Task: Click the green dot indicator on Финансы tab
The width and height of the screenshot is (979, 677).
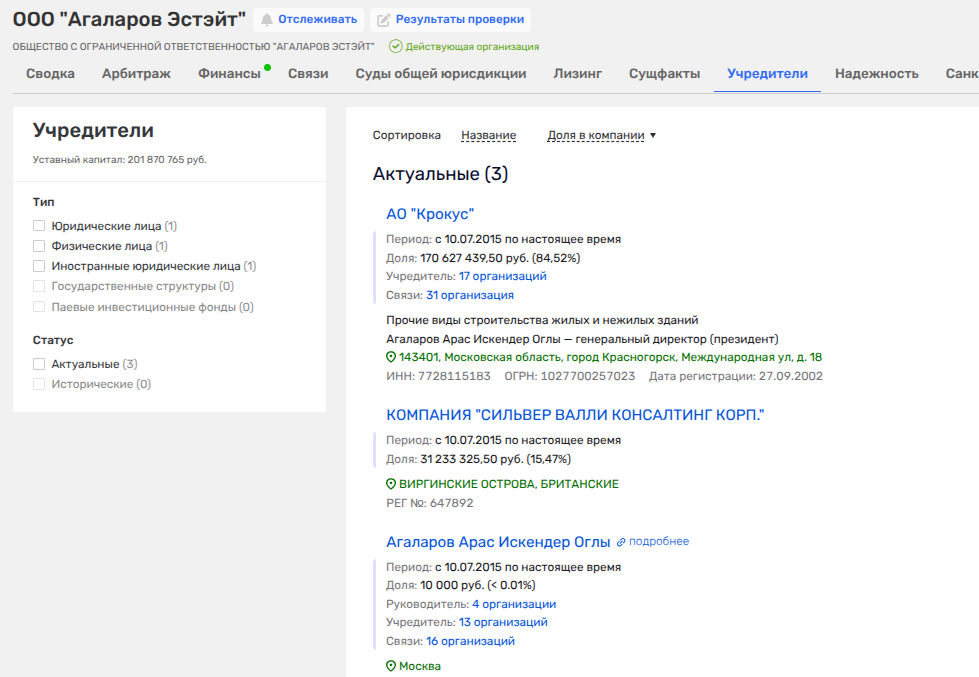Action: (267, 67)
